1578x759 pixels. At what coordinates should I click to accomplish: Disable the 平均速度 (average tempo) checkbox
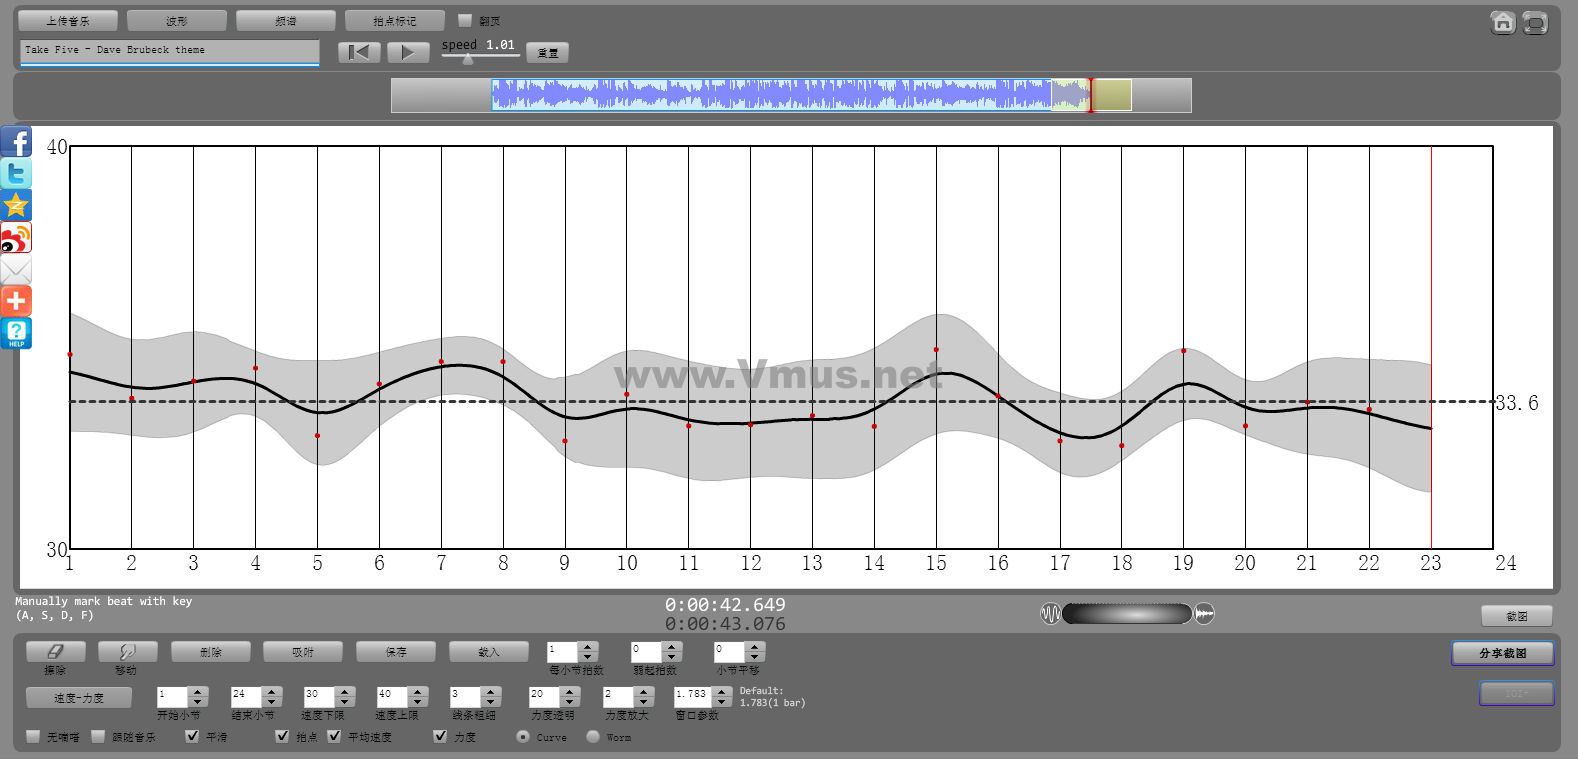[x=334, y=736]
